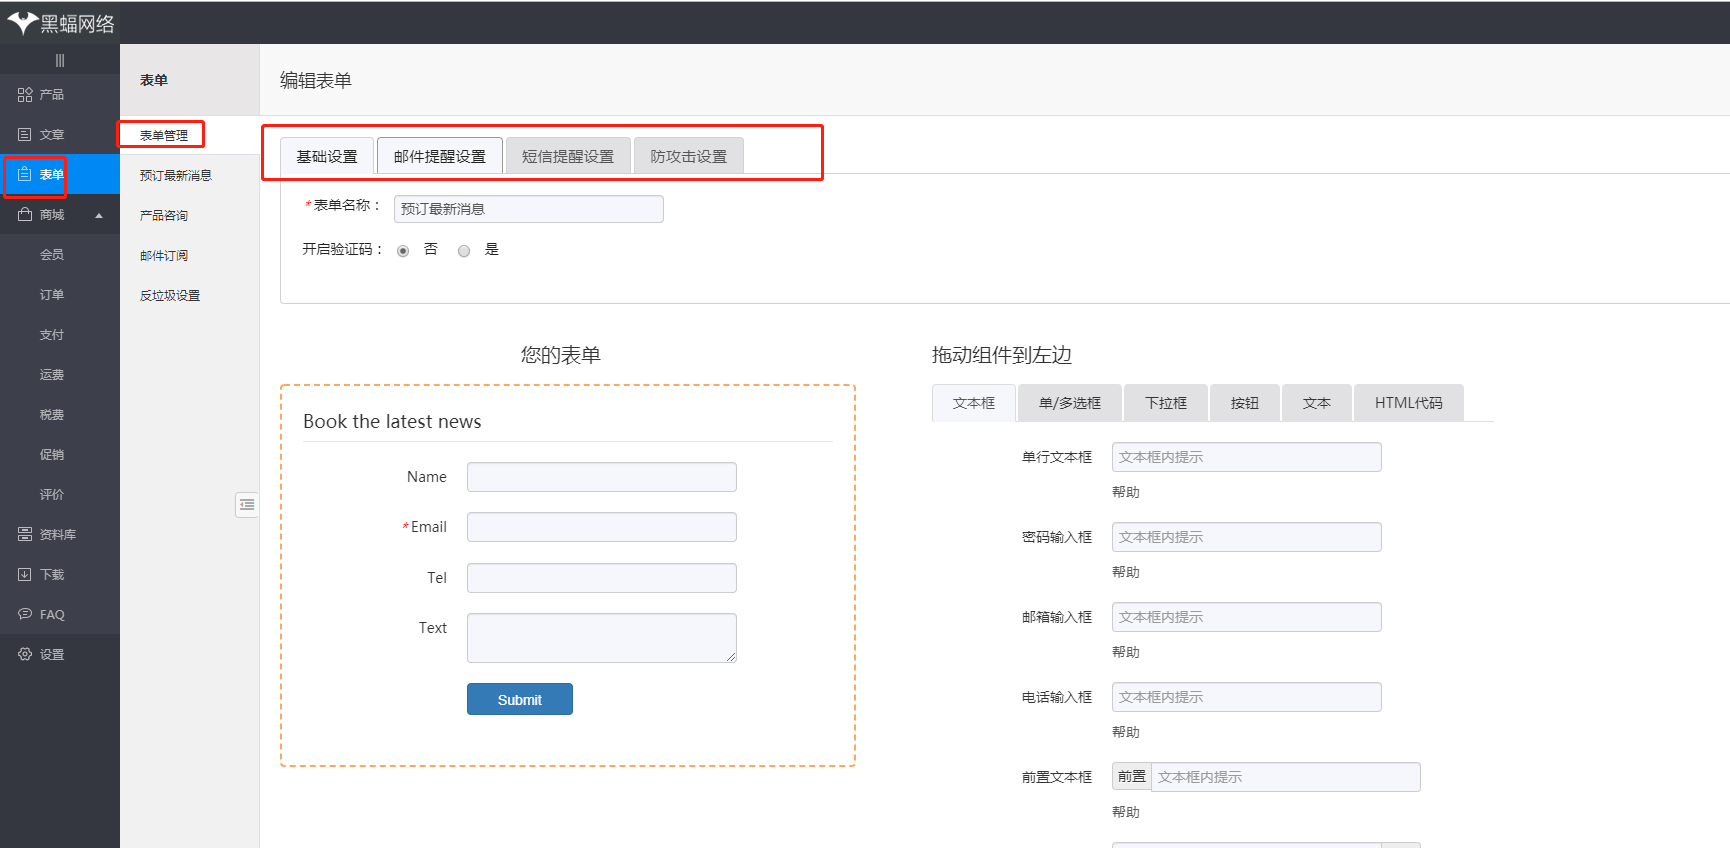Click the Email input in the form preview

tap(602, 527)
